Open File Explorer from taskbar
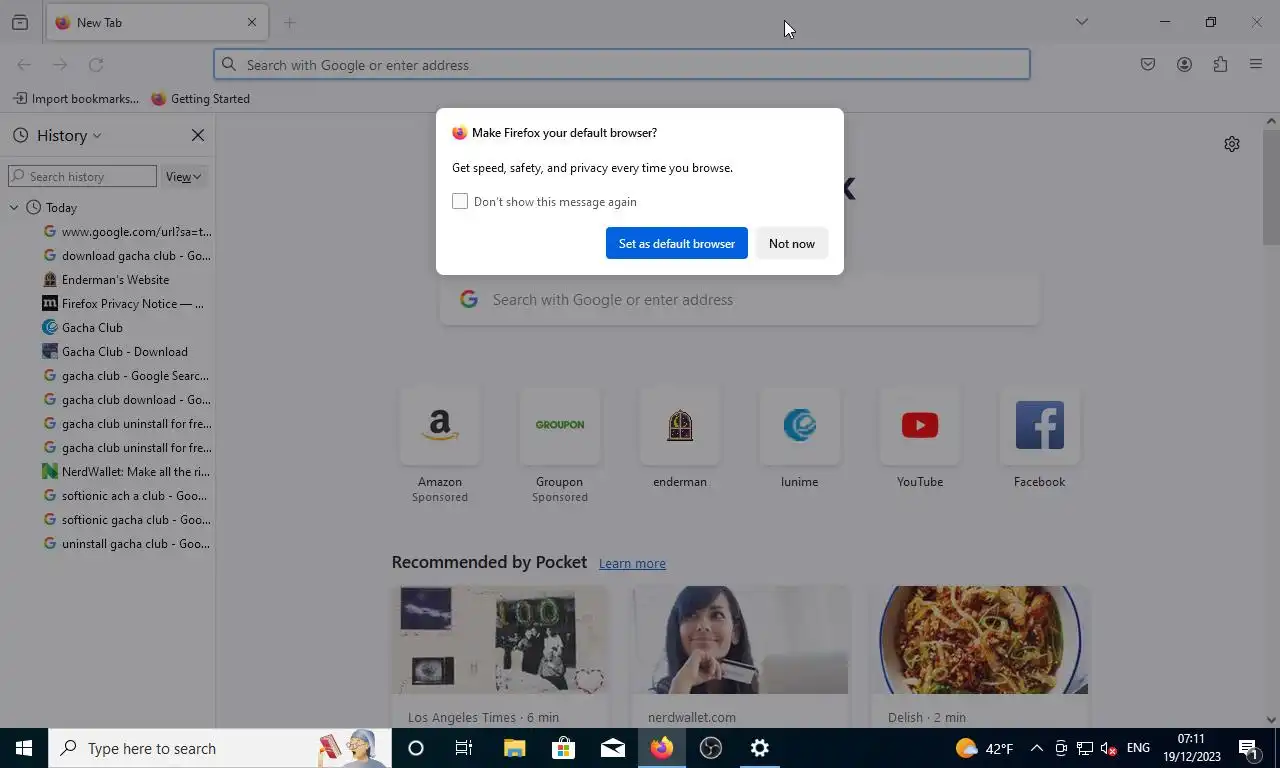Screen dimensions: 1280x768 [x=514, y=748]
